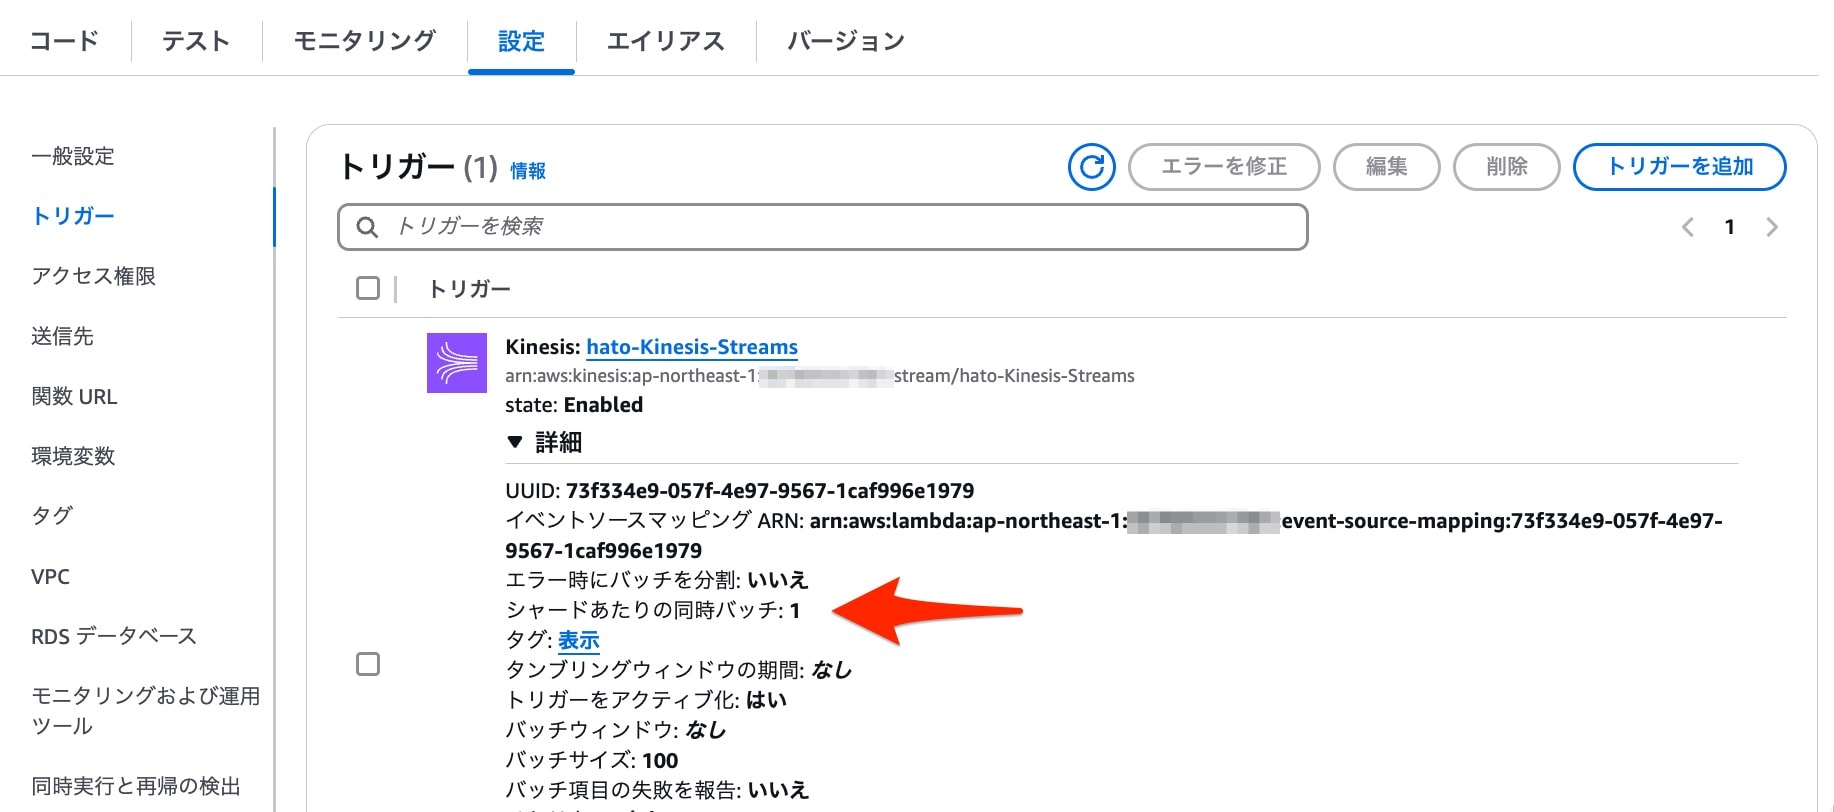This screenshot has height=812, width=1834.
Task: Click the 削除 button
Action: click(x=1507, y=167)
